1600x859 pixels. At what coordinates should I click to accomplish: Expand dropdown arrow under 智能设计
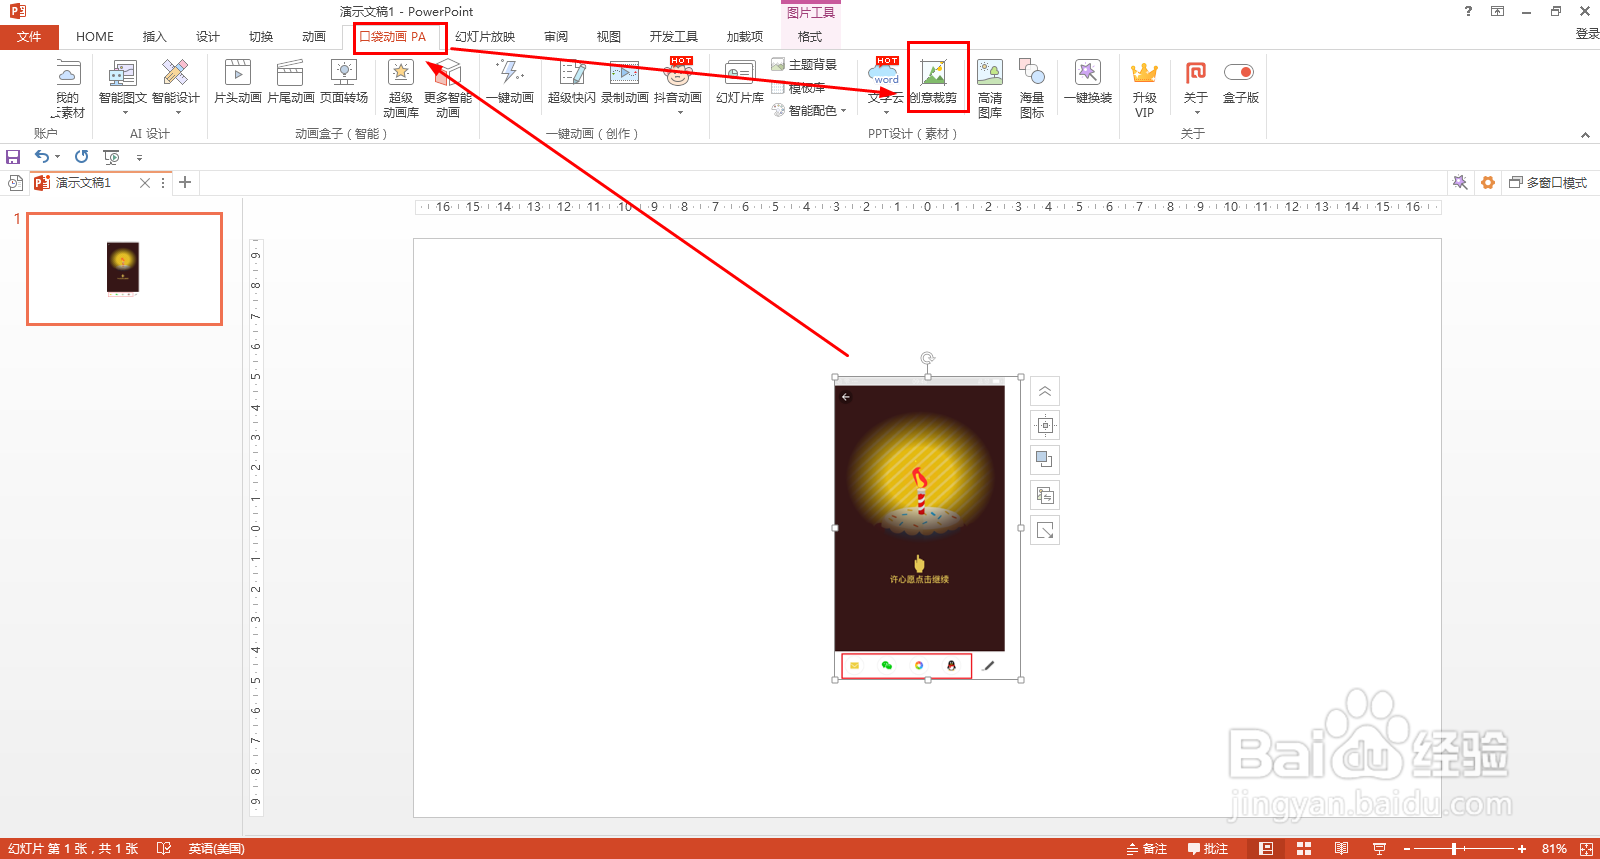click(x=178, y=113)
